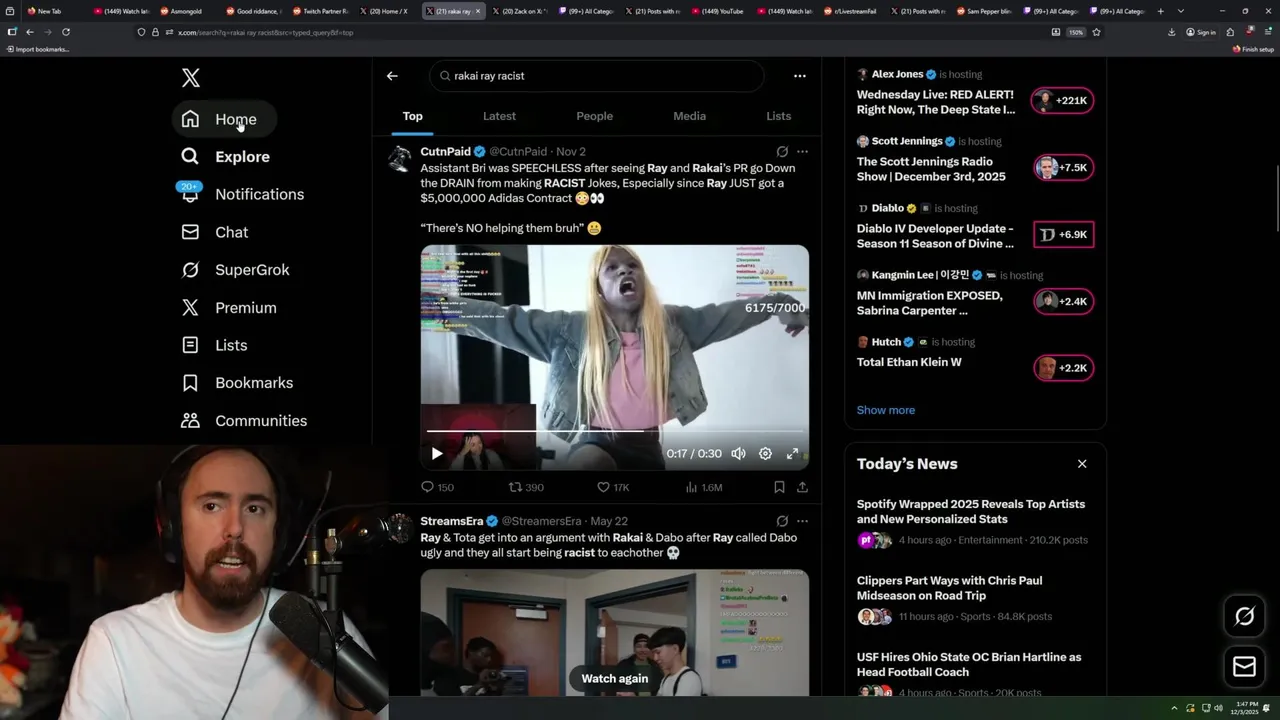Click Finish setup in bookmarks bar
The height and width of the screenshot is (720, 1280).
pyautogui.click(x=1253, y=49)
